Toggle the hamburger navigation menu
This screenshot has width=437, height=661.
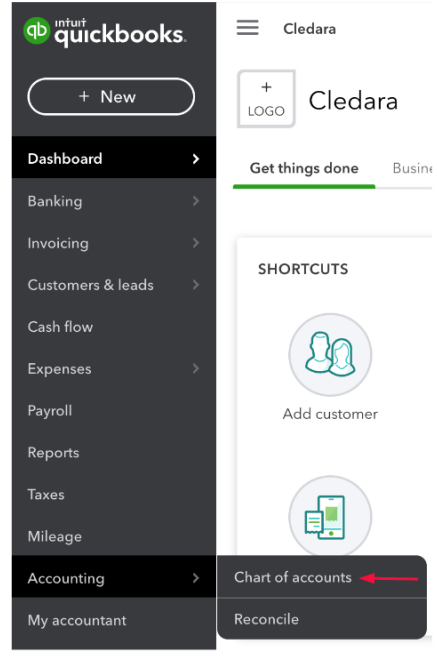tap(247, 28)
